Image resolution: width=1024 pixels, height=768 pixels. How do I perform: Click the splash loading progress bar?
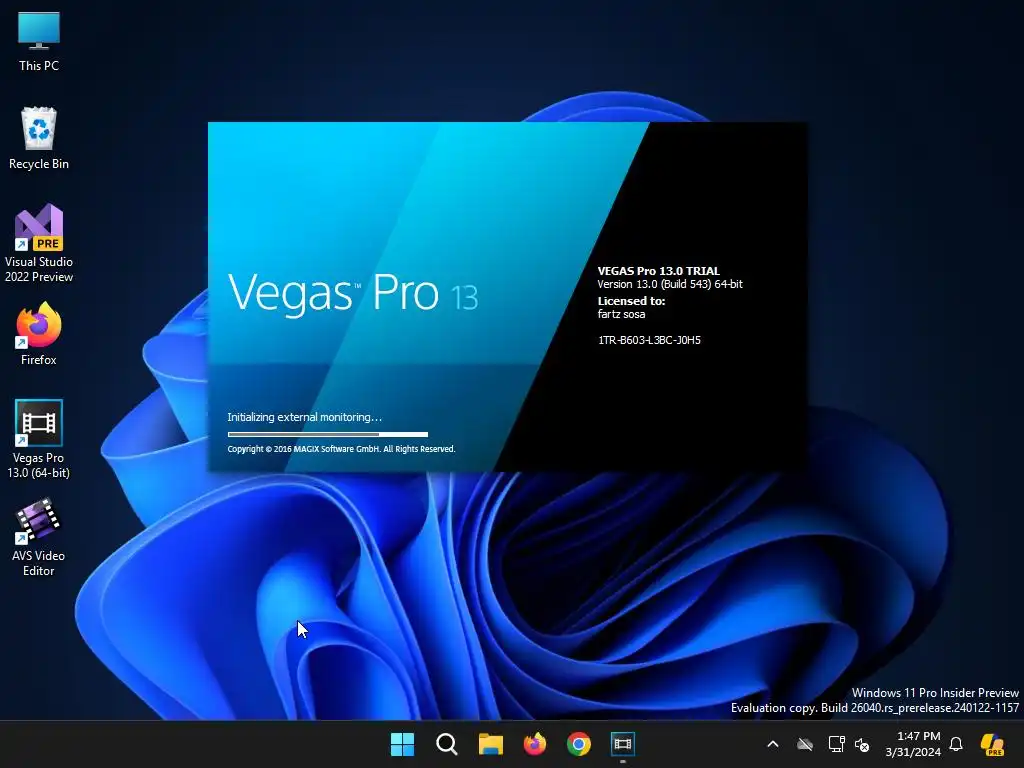coord(328,434)
